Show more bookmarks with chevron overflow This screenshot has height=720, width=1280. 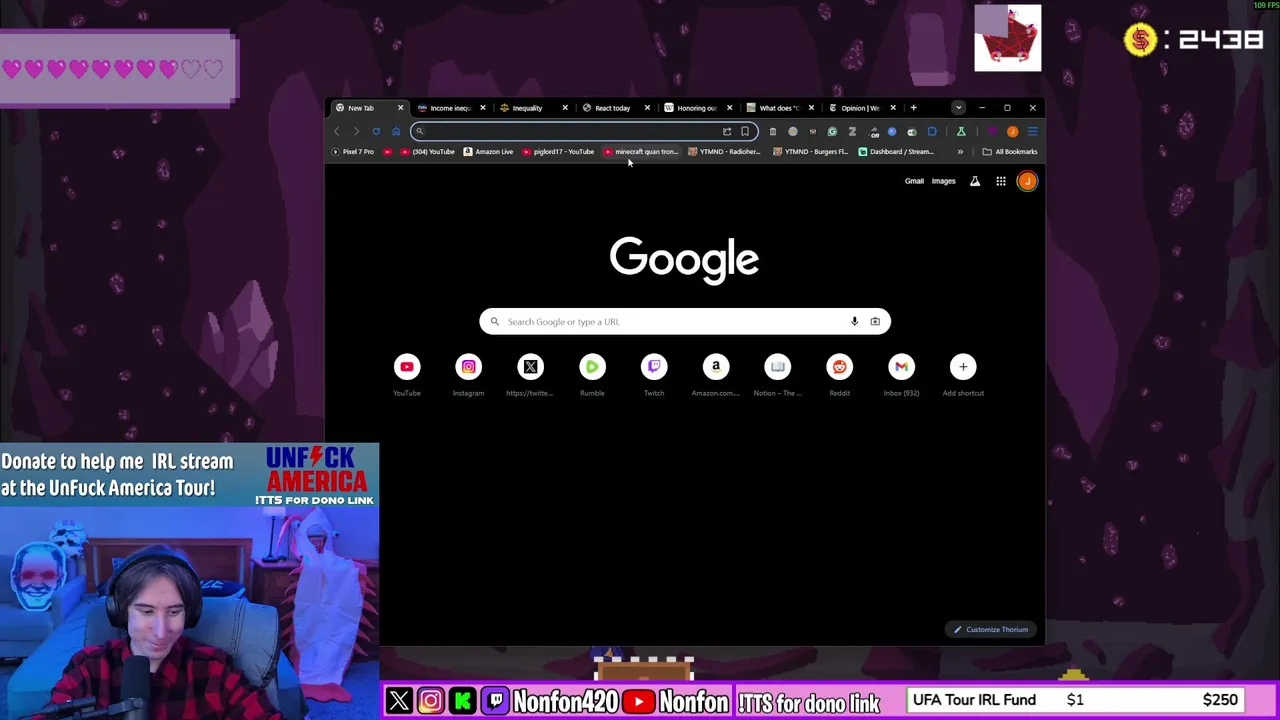[x=960, y=152]
